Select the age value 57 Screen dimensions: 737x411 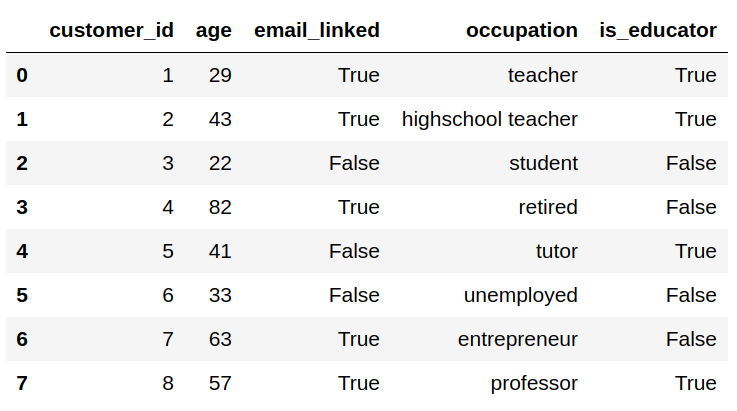220,383
